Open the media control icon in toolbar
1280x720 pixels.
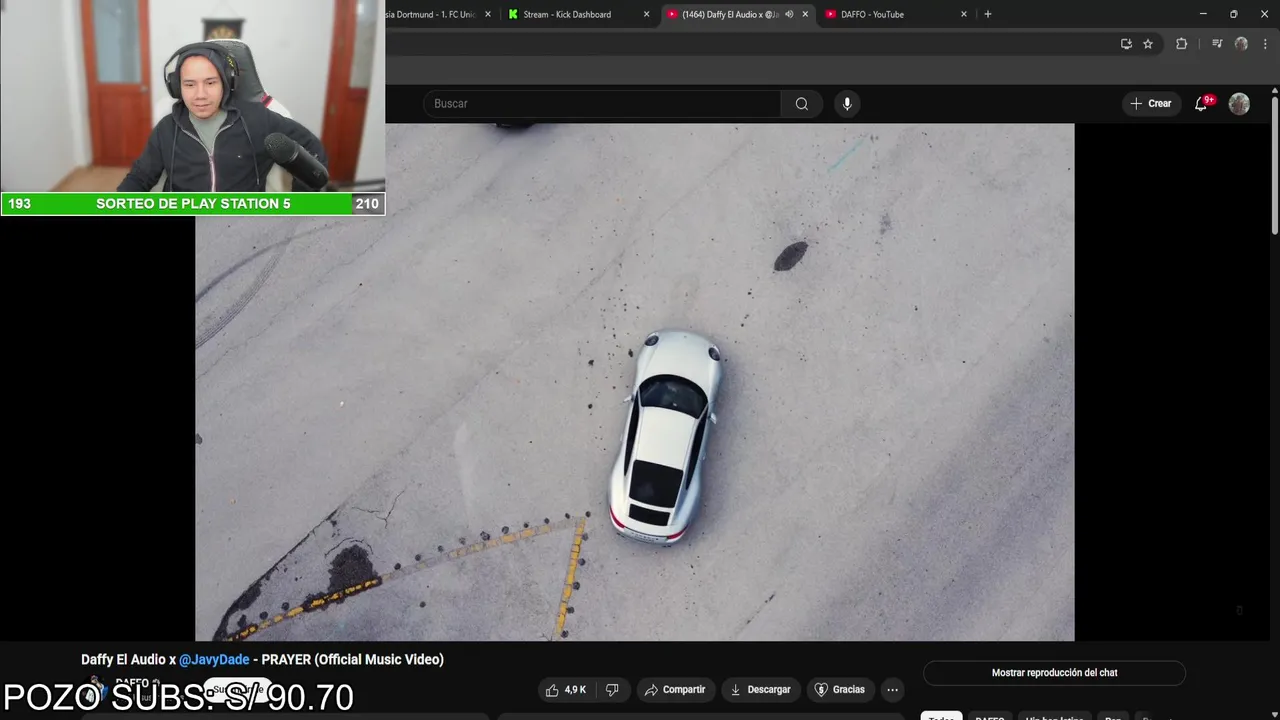[1217, 44]
